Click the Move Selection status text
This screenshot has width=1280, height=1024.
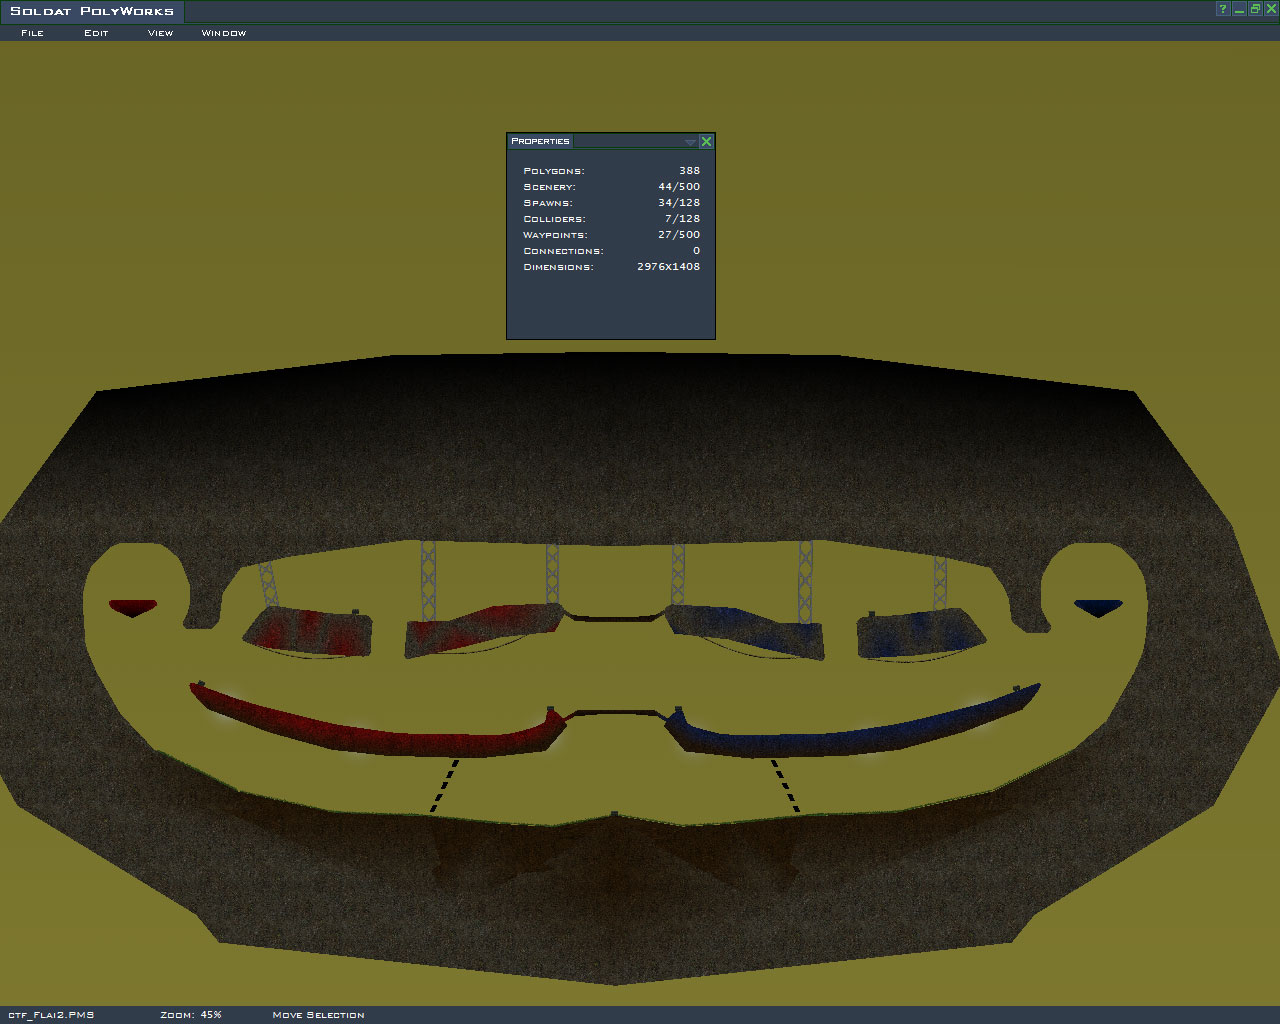[x=318, y=1015]
